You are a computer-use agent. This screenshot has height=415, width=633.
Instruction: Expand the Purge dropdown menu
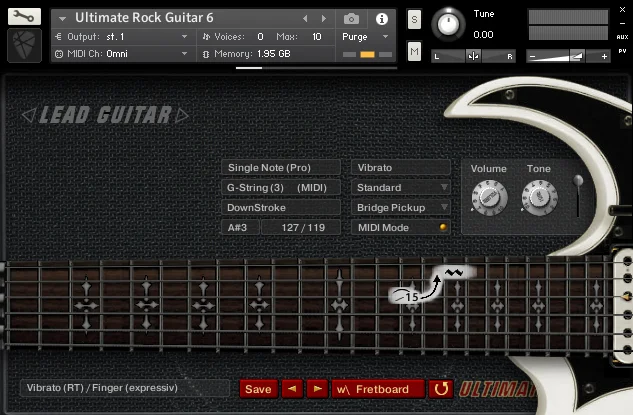pos(362,36)
